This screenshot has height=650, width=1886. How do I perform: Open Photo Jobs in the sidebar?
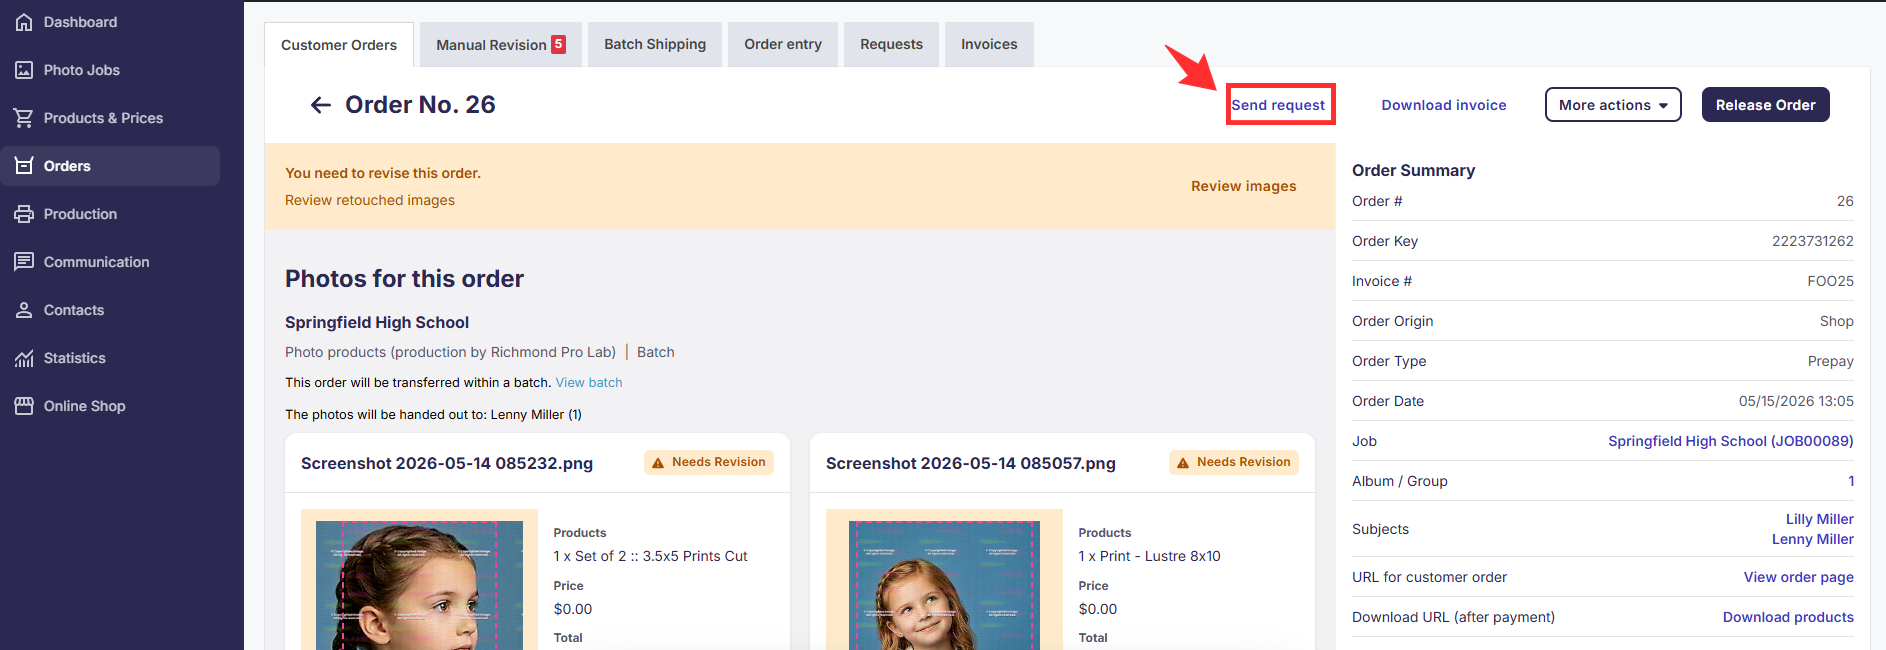pyautogui.click(x=110, y=70)
